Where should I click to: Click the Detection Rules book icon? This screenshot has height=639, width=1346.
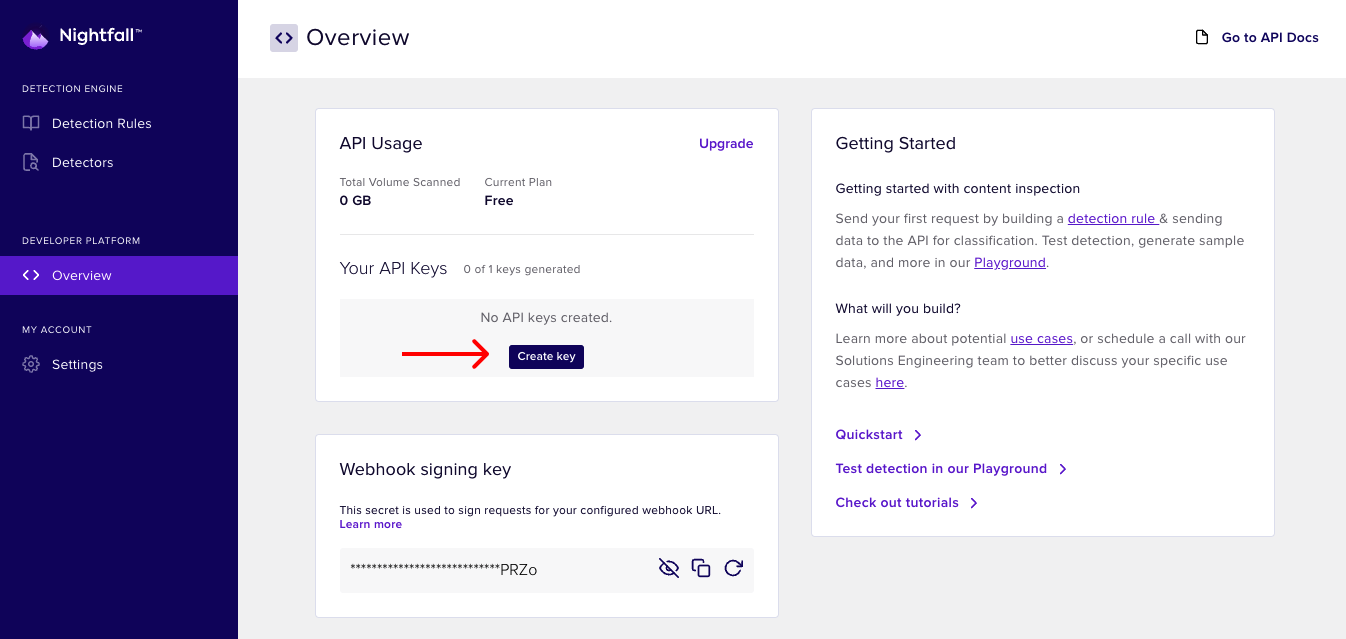tap(31, 123)
